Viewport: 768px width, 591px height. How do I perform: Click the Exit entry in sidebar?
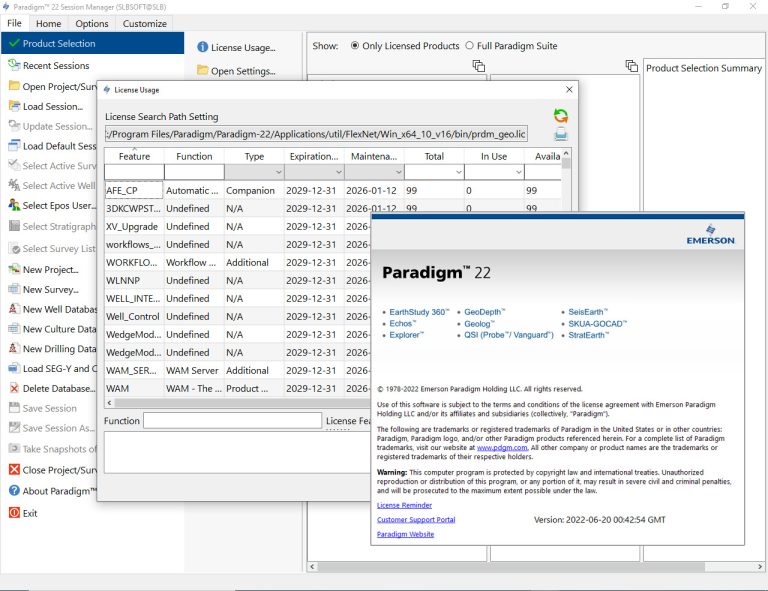pyautogui.click(x=30, y=513)
